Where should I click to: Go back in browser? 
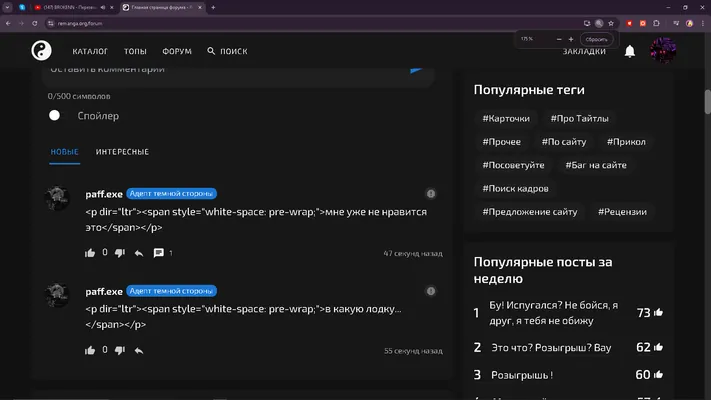tap(8, 23)
